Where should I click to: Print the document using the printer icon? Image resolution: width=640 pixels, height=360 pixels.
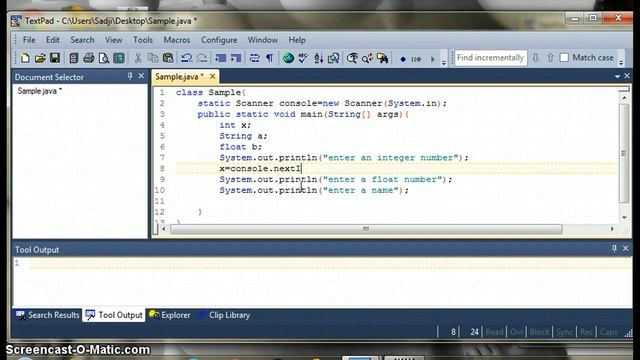coord(89,58)
